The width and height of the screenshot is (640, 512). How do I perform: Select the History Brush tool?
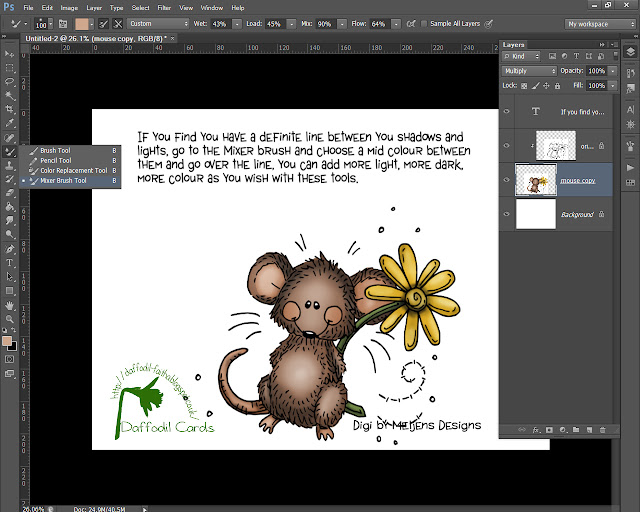click(9, 179)
